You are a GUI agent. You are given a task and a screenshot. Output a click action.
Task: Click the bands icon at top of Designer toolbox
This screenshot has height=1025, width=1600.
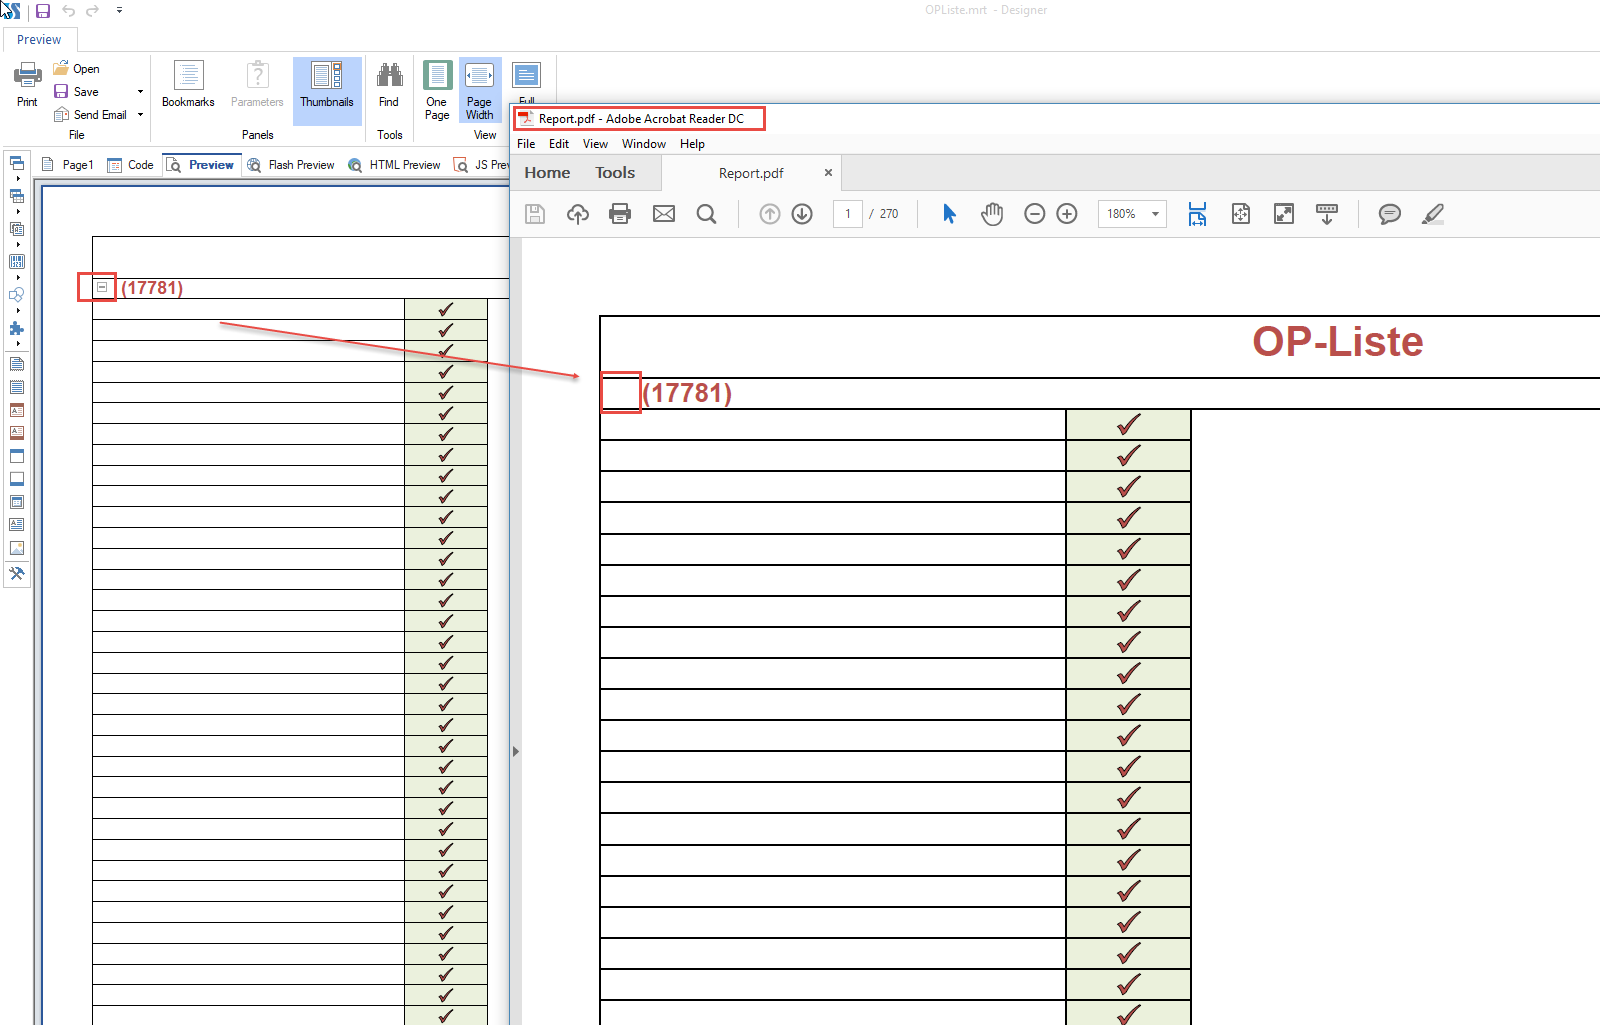(17, 163)
